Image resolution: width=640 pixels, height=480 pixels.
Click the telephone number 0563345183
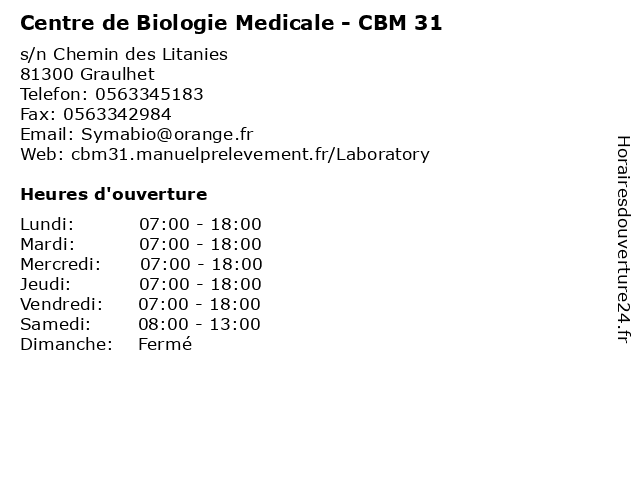point(149,94)
